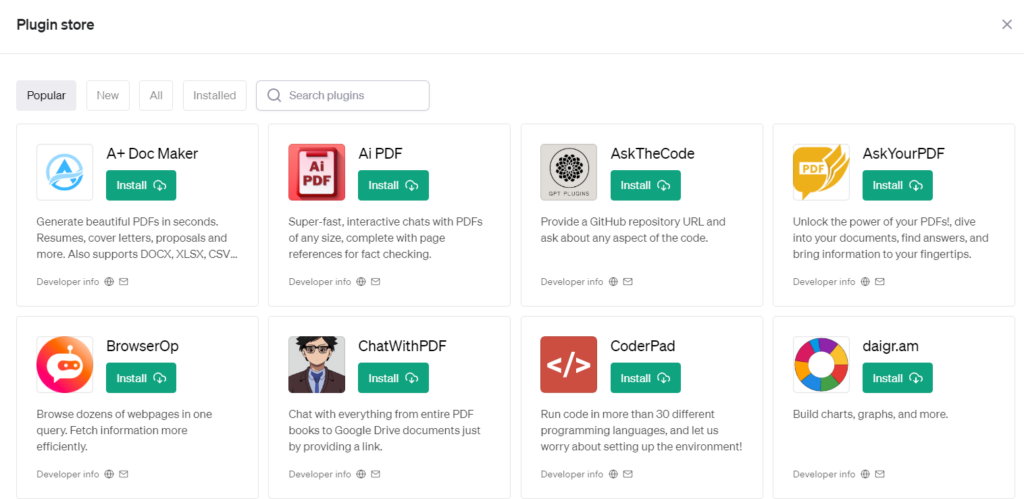Install the AskYourPDF plugin
The width and height of the screenshot is (1024, 499).
coord(897,185)
